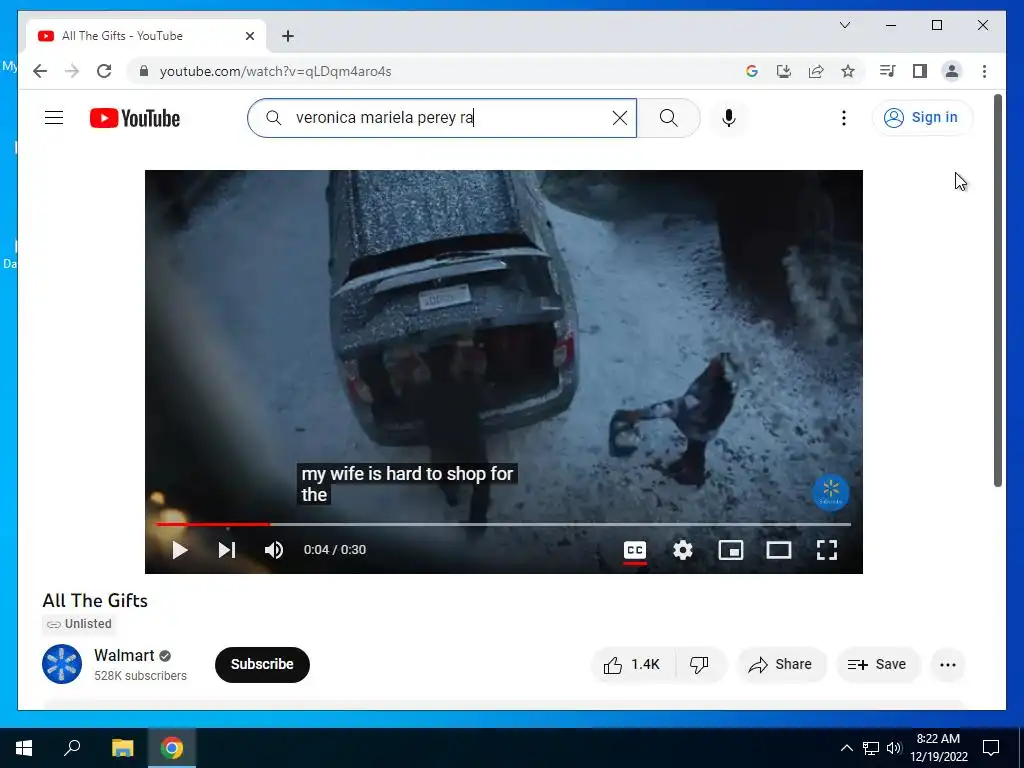Skip to next video
Image resolution: width=1024 pixels, height=768 pixels.
[227, 550]
